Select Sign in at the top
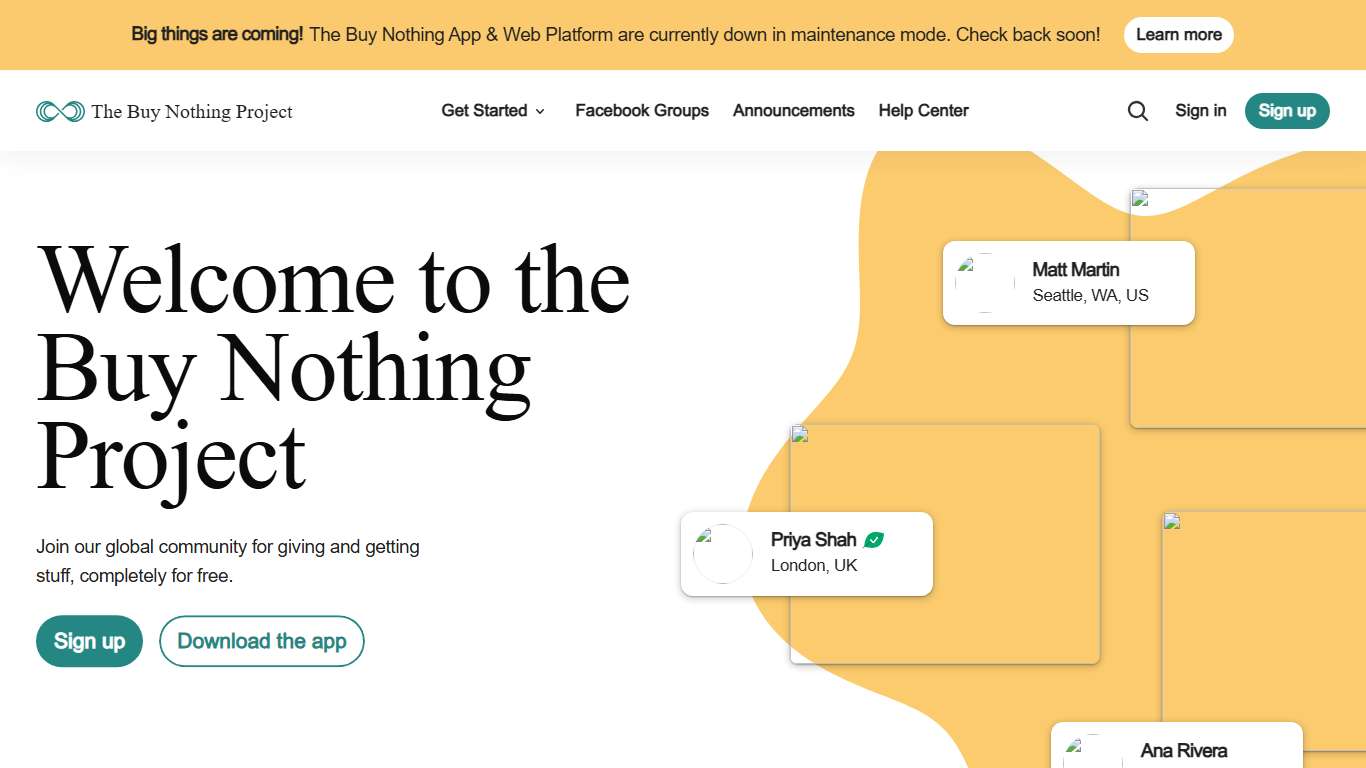The height and width of the screenshot is (768, 1366). click(x=1200, y=111)
